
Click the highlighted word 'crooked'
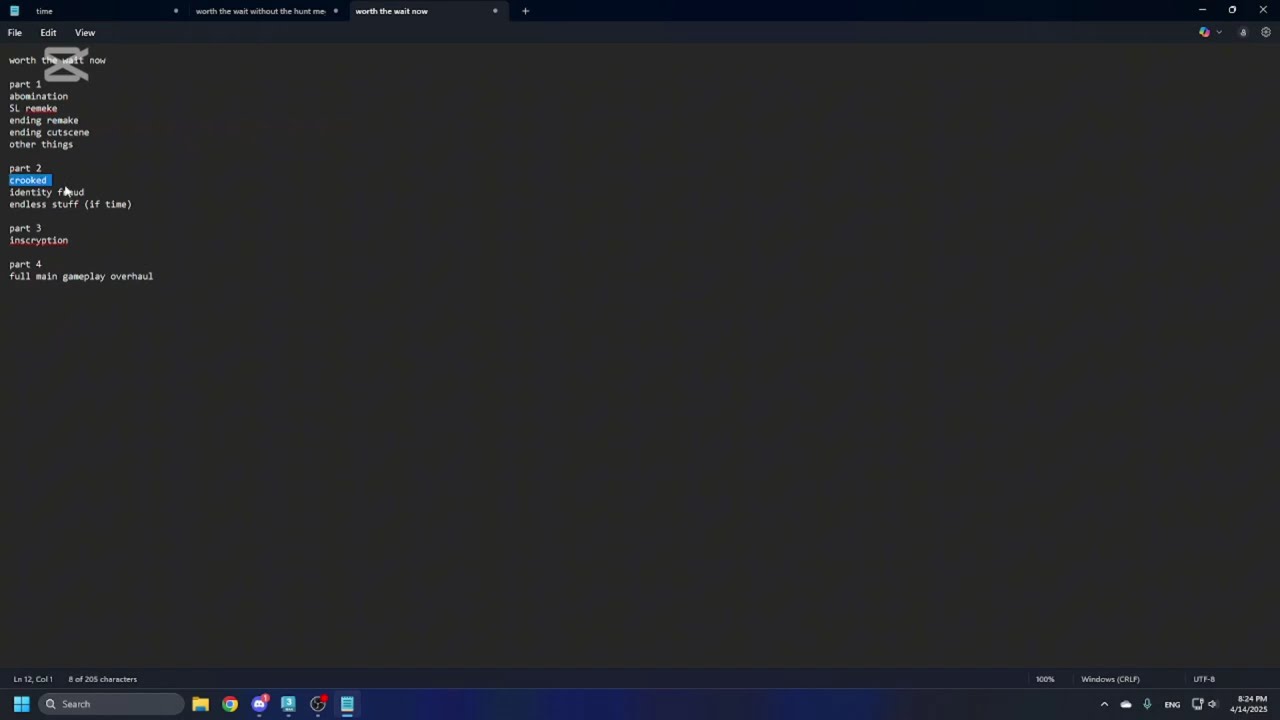28,180
